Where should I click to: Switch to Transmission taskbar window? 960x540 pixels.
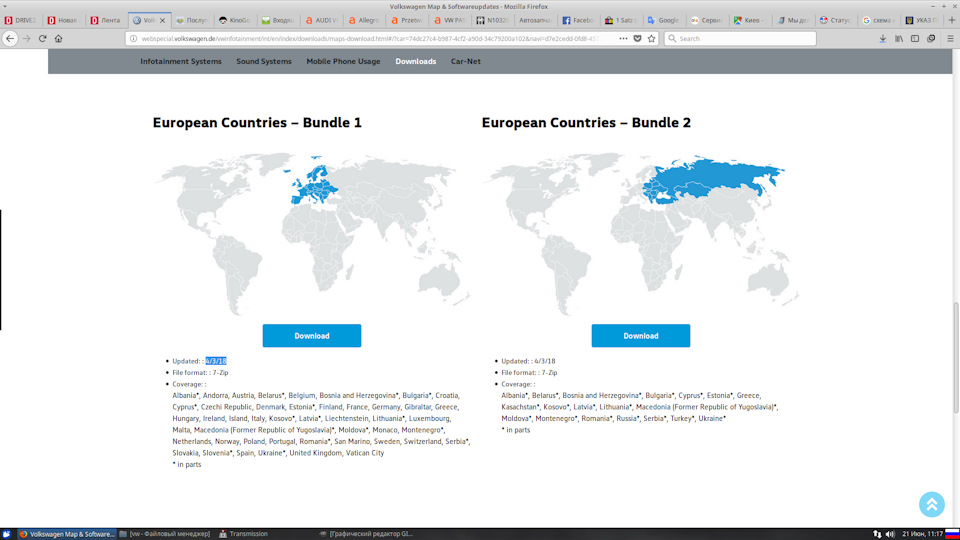(x=244, y=534)
